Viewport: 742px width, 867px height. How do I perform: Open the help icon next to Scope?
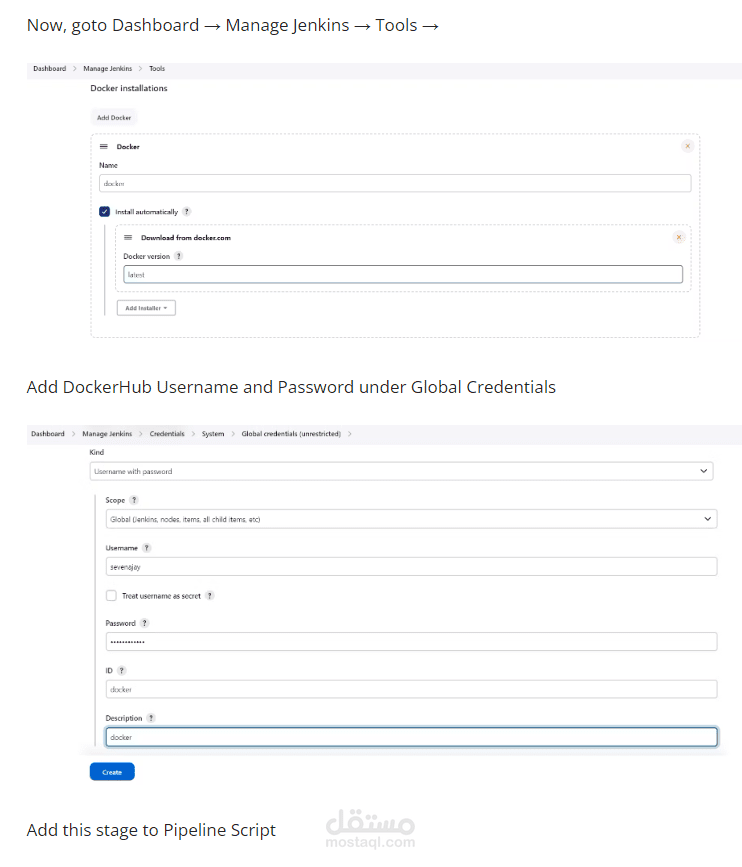point(134,500)
